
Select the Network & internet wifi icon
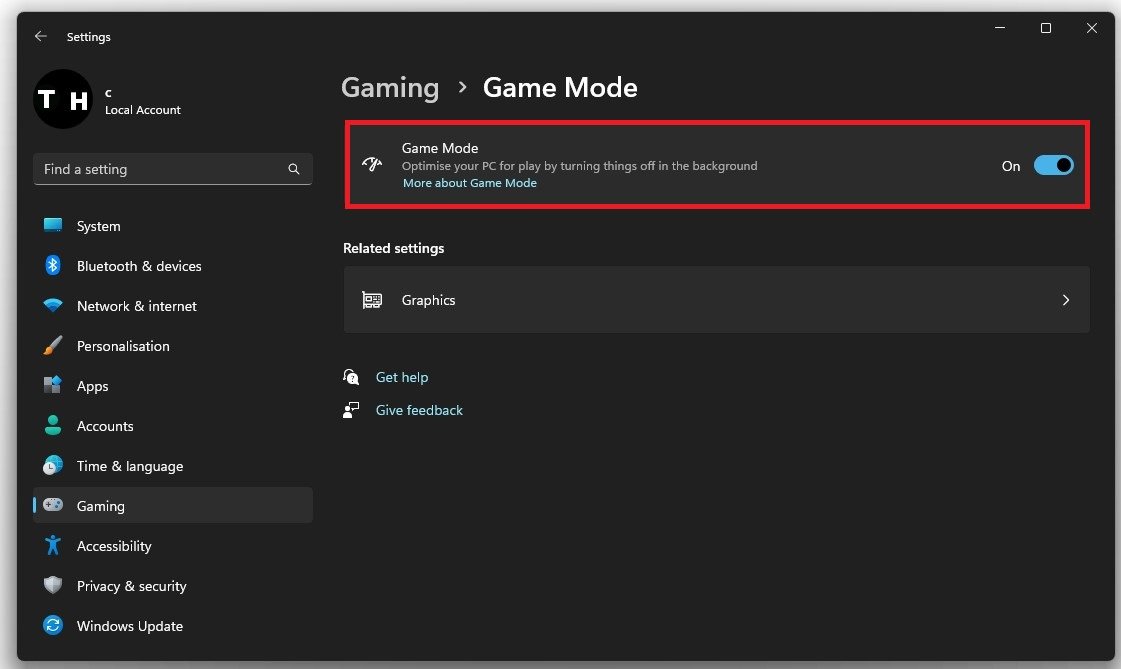coord(53,306)
